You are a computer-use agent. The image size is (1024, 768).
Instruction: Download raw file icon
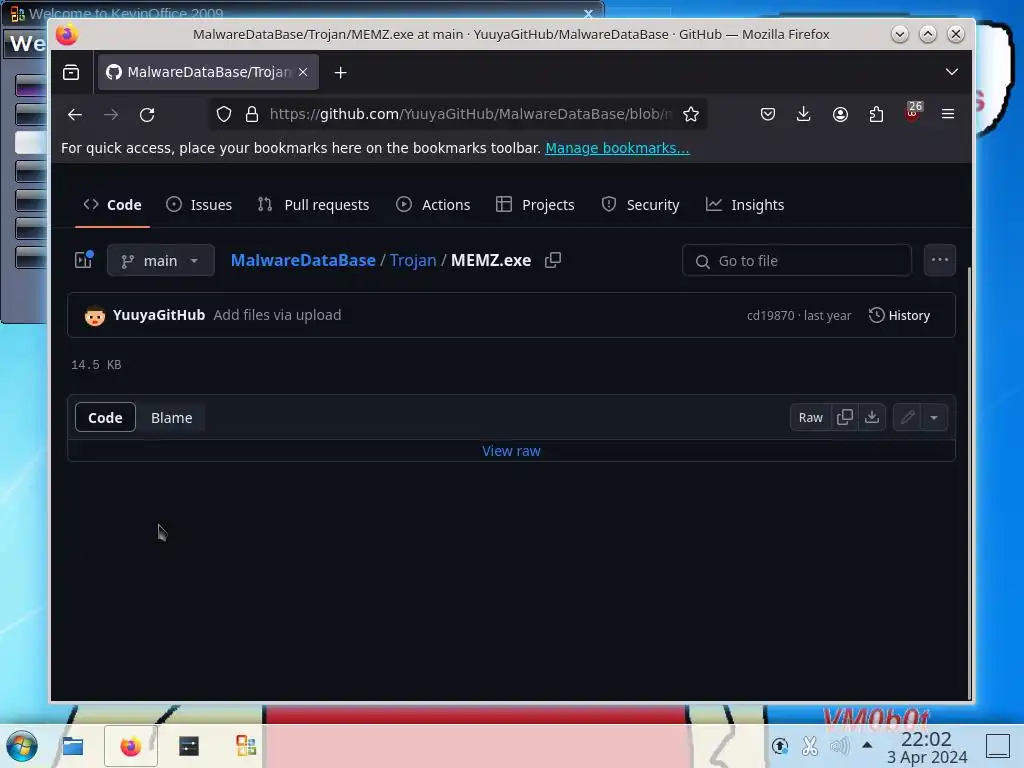point(872,417)
